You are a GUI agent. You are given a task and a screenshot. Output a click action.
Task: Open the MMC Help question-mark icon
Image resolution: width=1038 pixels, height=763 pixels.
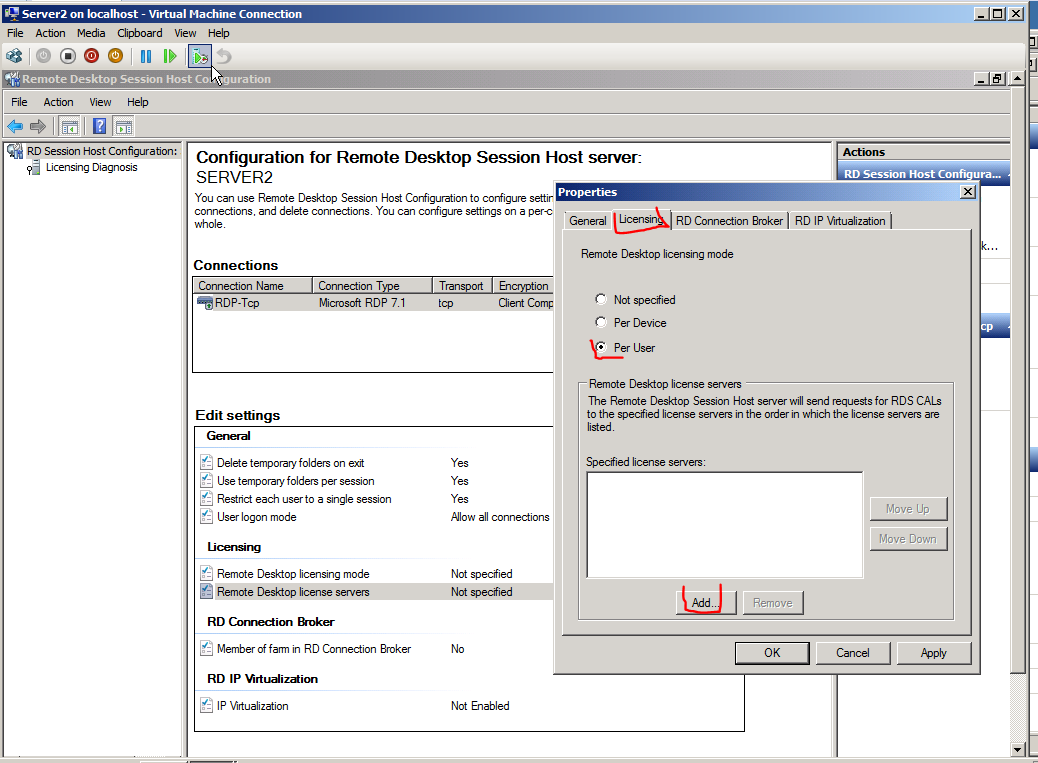pos(99,126)
